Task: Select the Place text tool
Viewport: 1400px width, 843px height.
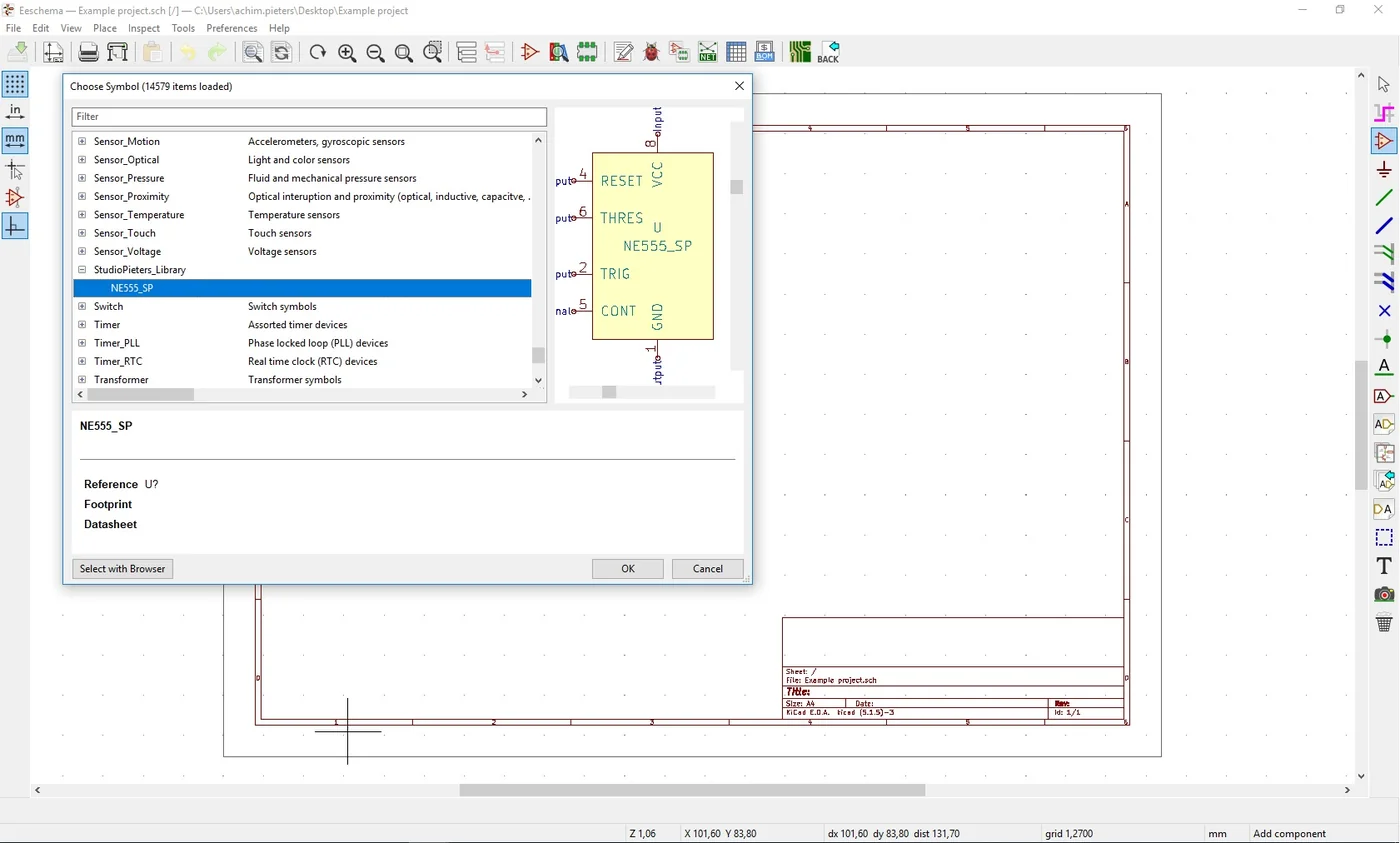Action: (x=1384, y=566)
